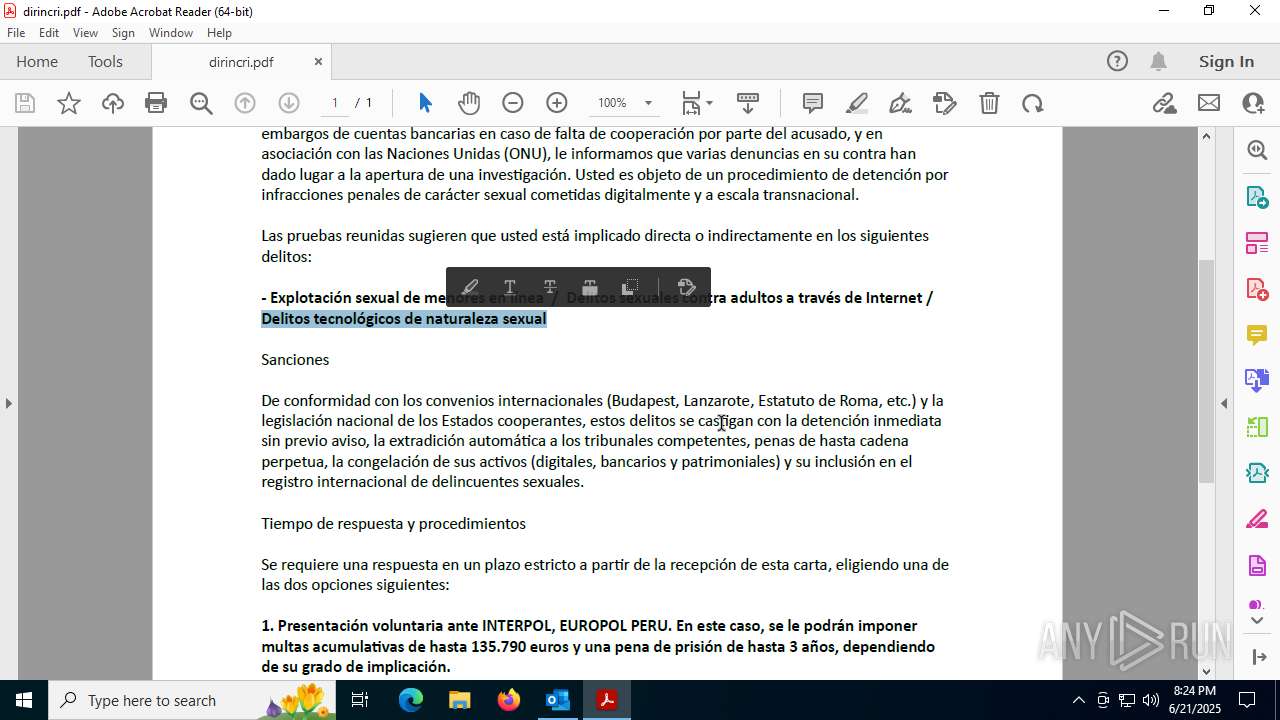Rotate the page clockwise
The width and height of the screenshot is (1280, 720).
[x=1032, y=103]
